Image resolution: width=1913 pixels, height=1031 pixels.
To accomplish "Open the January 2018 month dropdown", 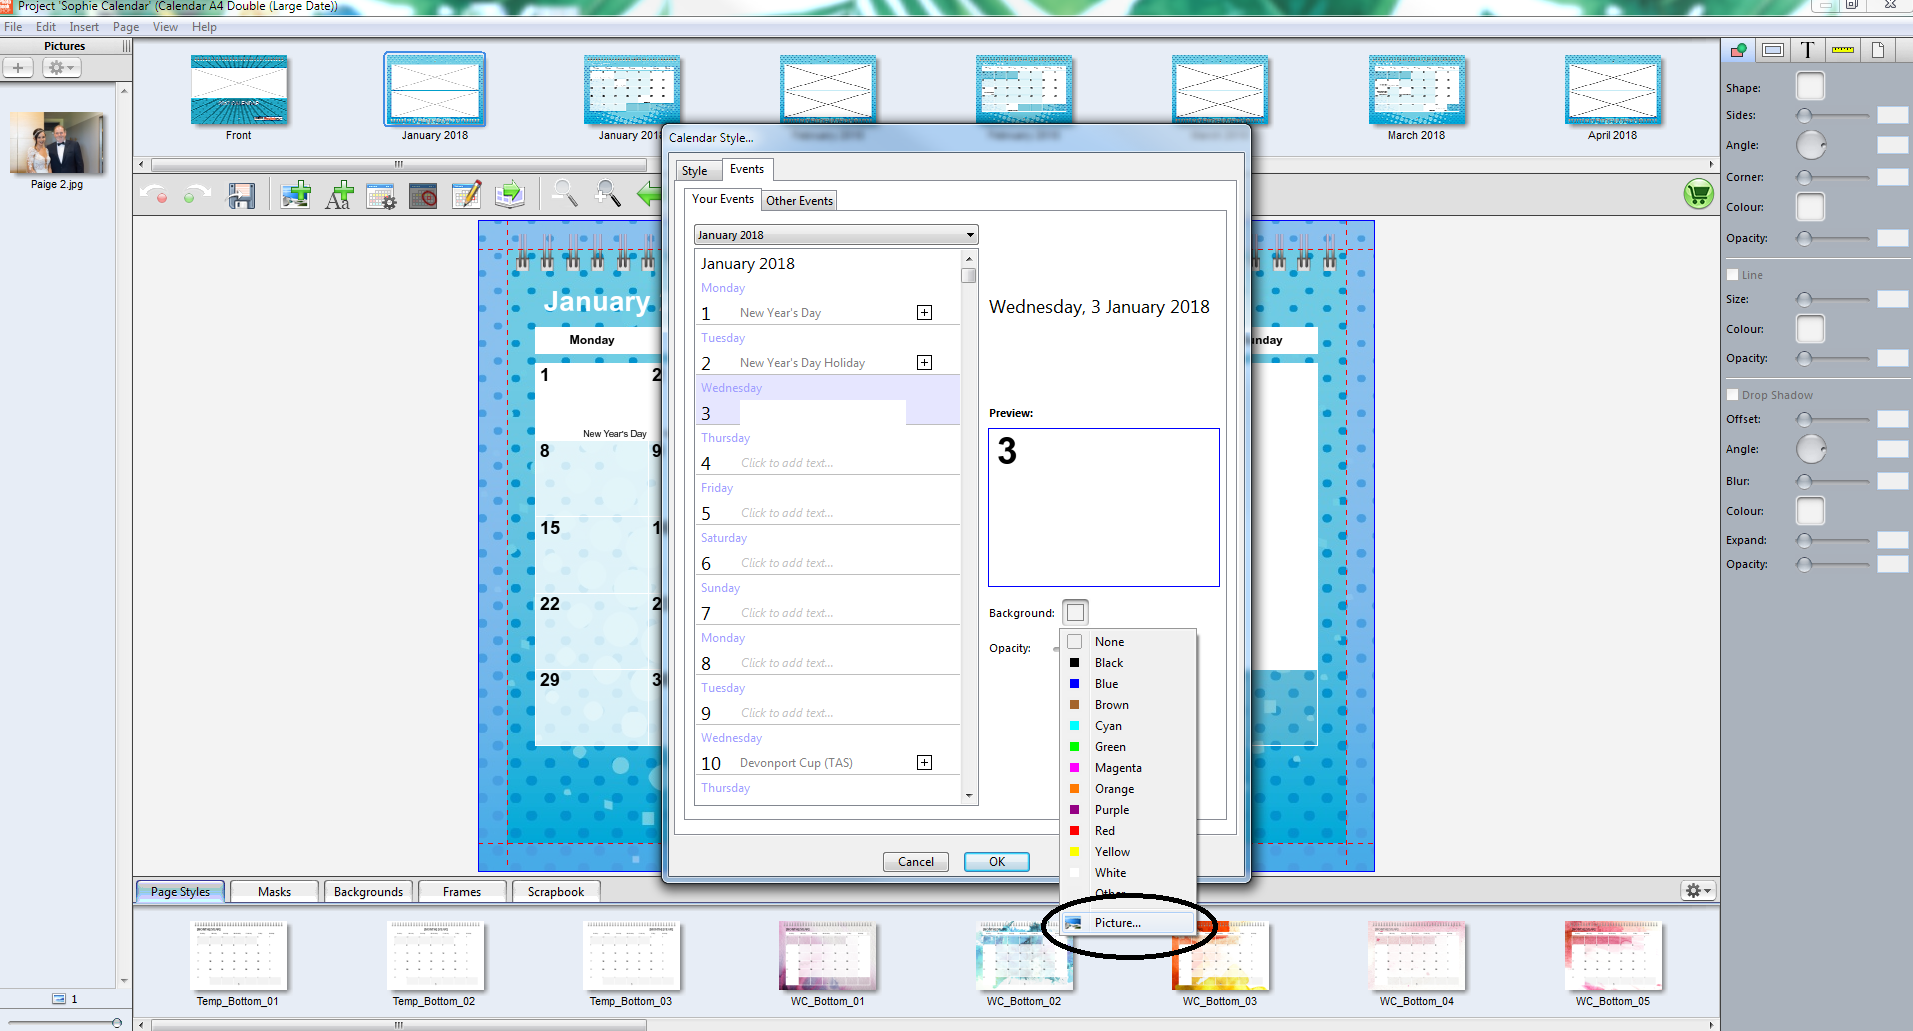I will (836, 235).
